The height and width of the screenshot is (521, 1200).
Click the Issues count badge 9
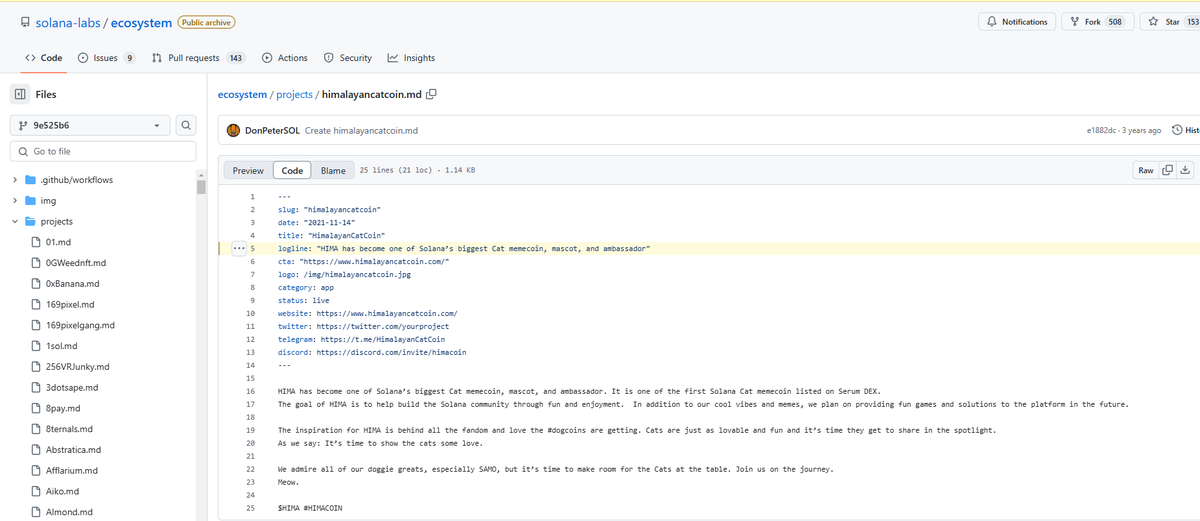129,58
